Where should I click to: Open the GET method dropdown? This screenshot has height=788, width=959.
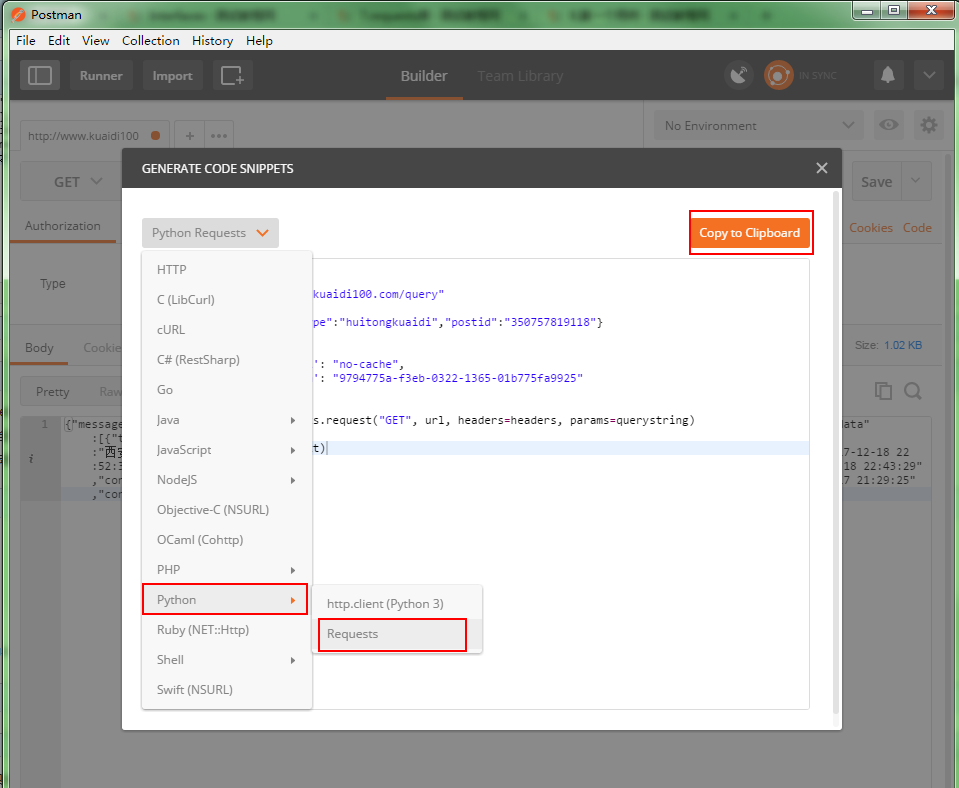[x=78, y=182]
